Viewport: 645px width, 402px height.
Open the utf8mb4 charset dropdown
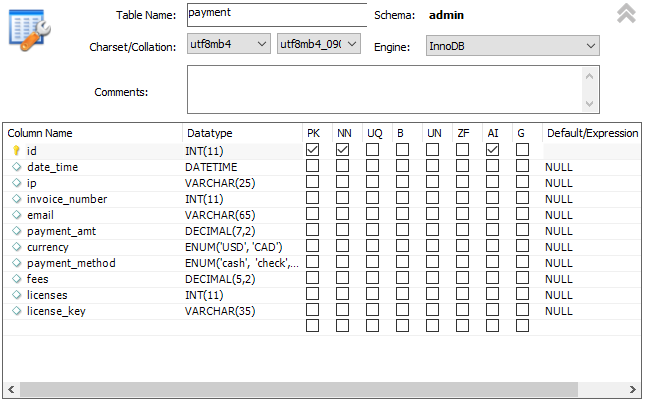(228, 45)
